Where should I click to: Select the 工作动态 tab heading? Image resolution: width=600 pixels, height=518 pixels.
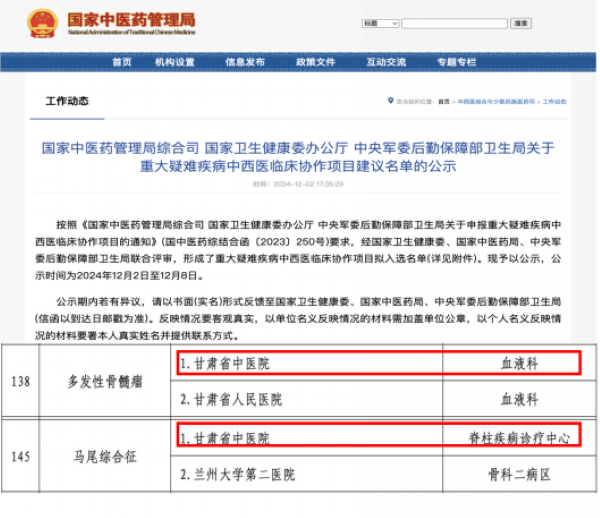[x=67, y=101]
